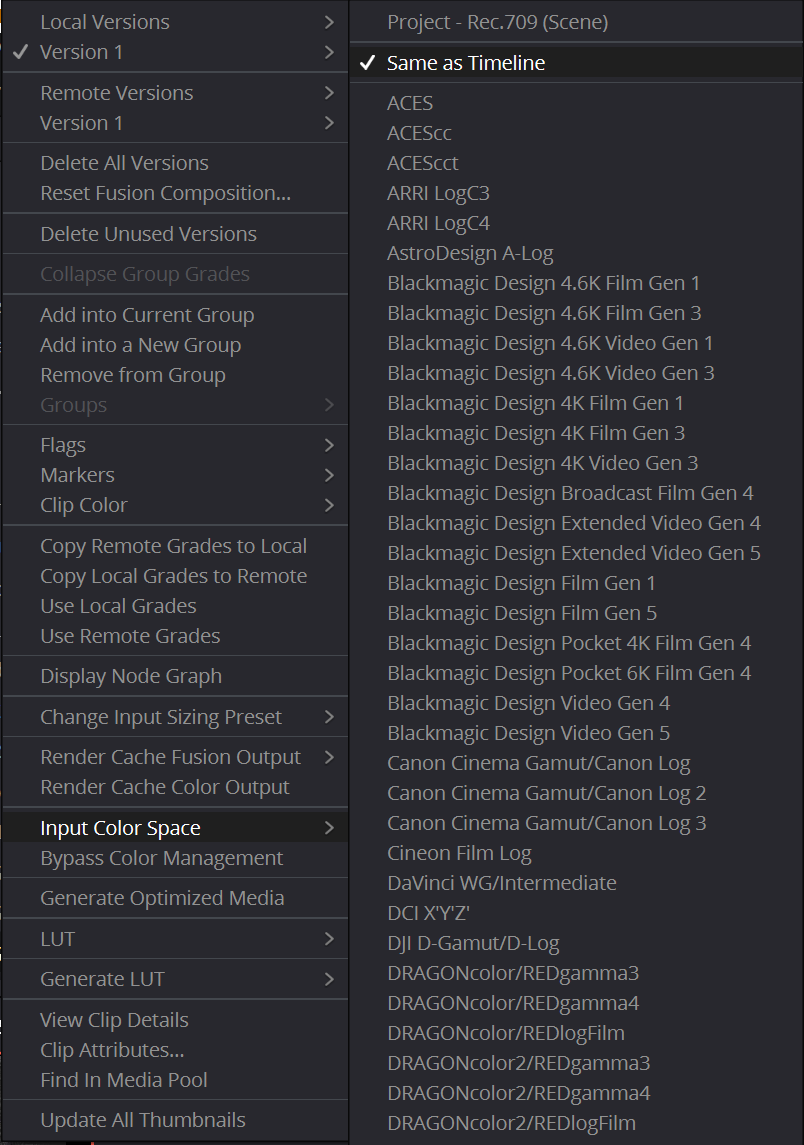Choose Blackmagic Design 4K Film Gen 1
This screenshot has width=804, height=1145.
click(x=577, y=402)
